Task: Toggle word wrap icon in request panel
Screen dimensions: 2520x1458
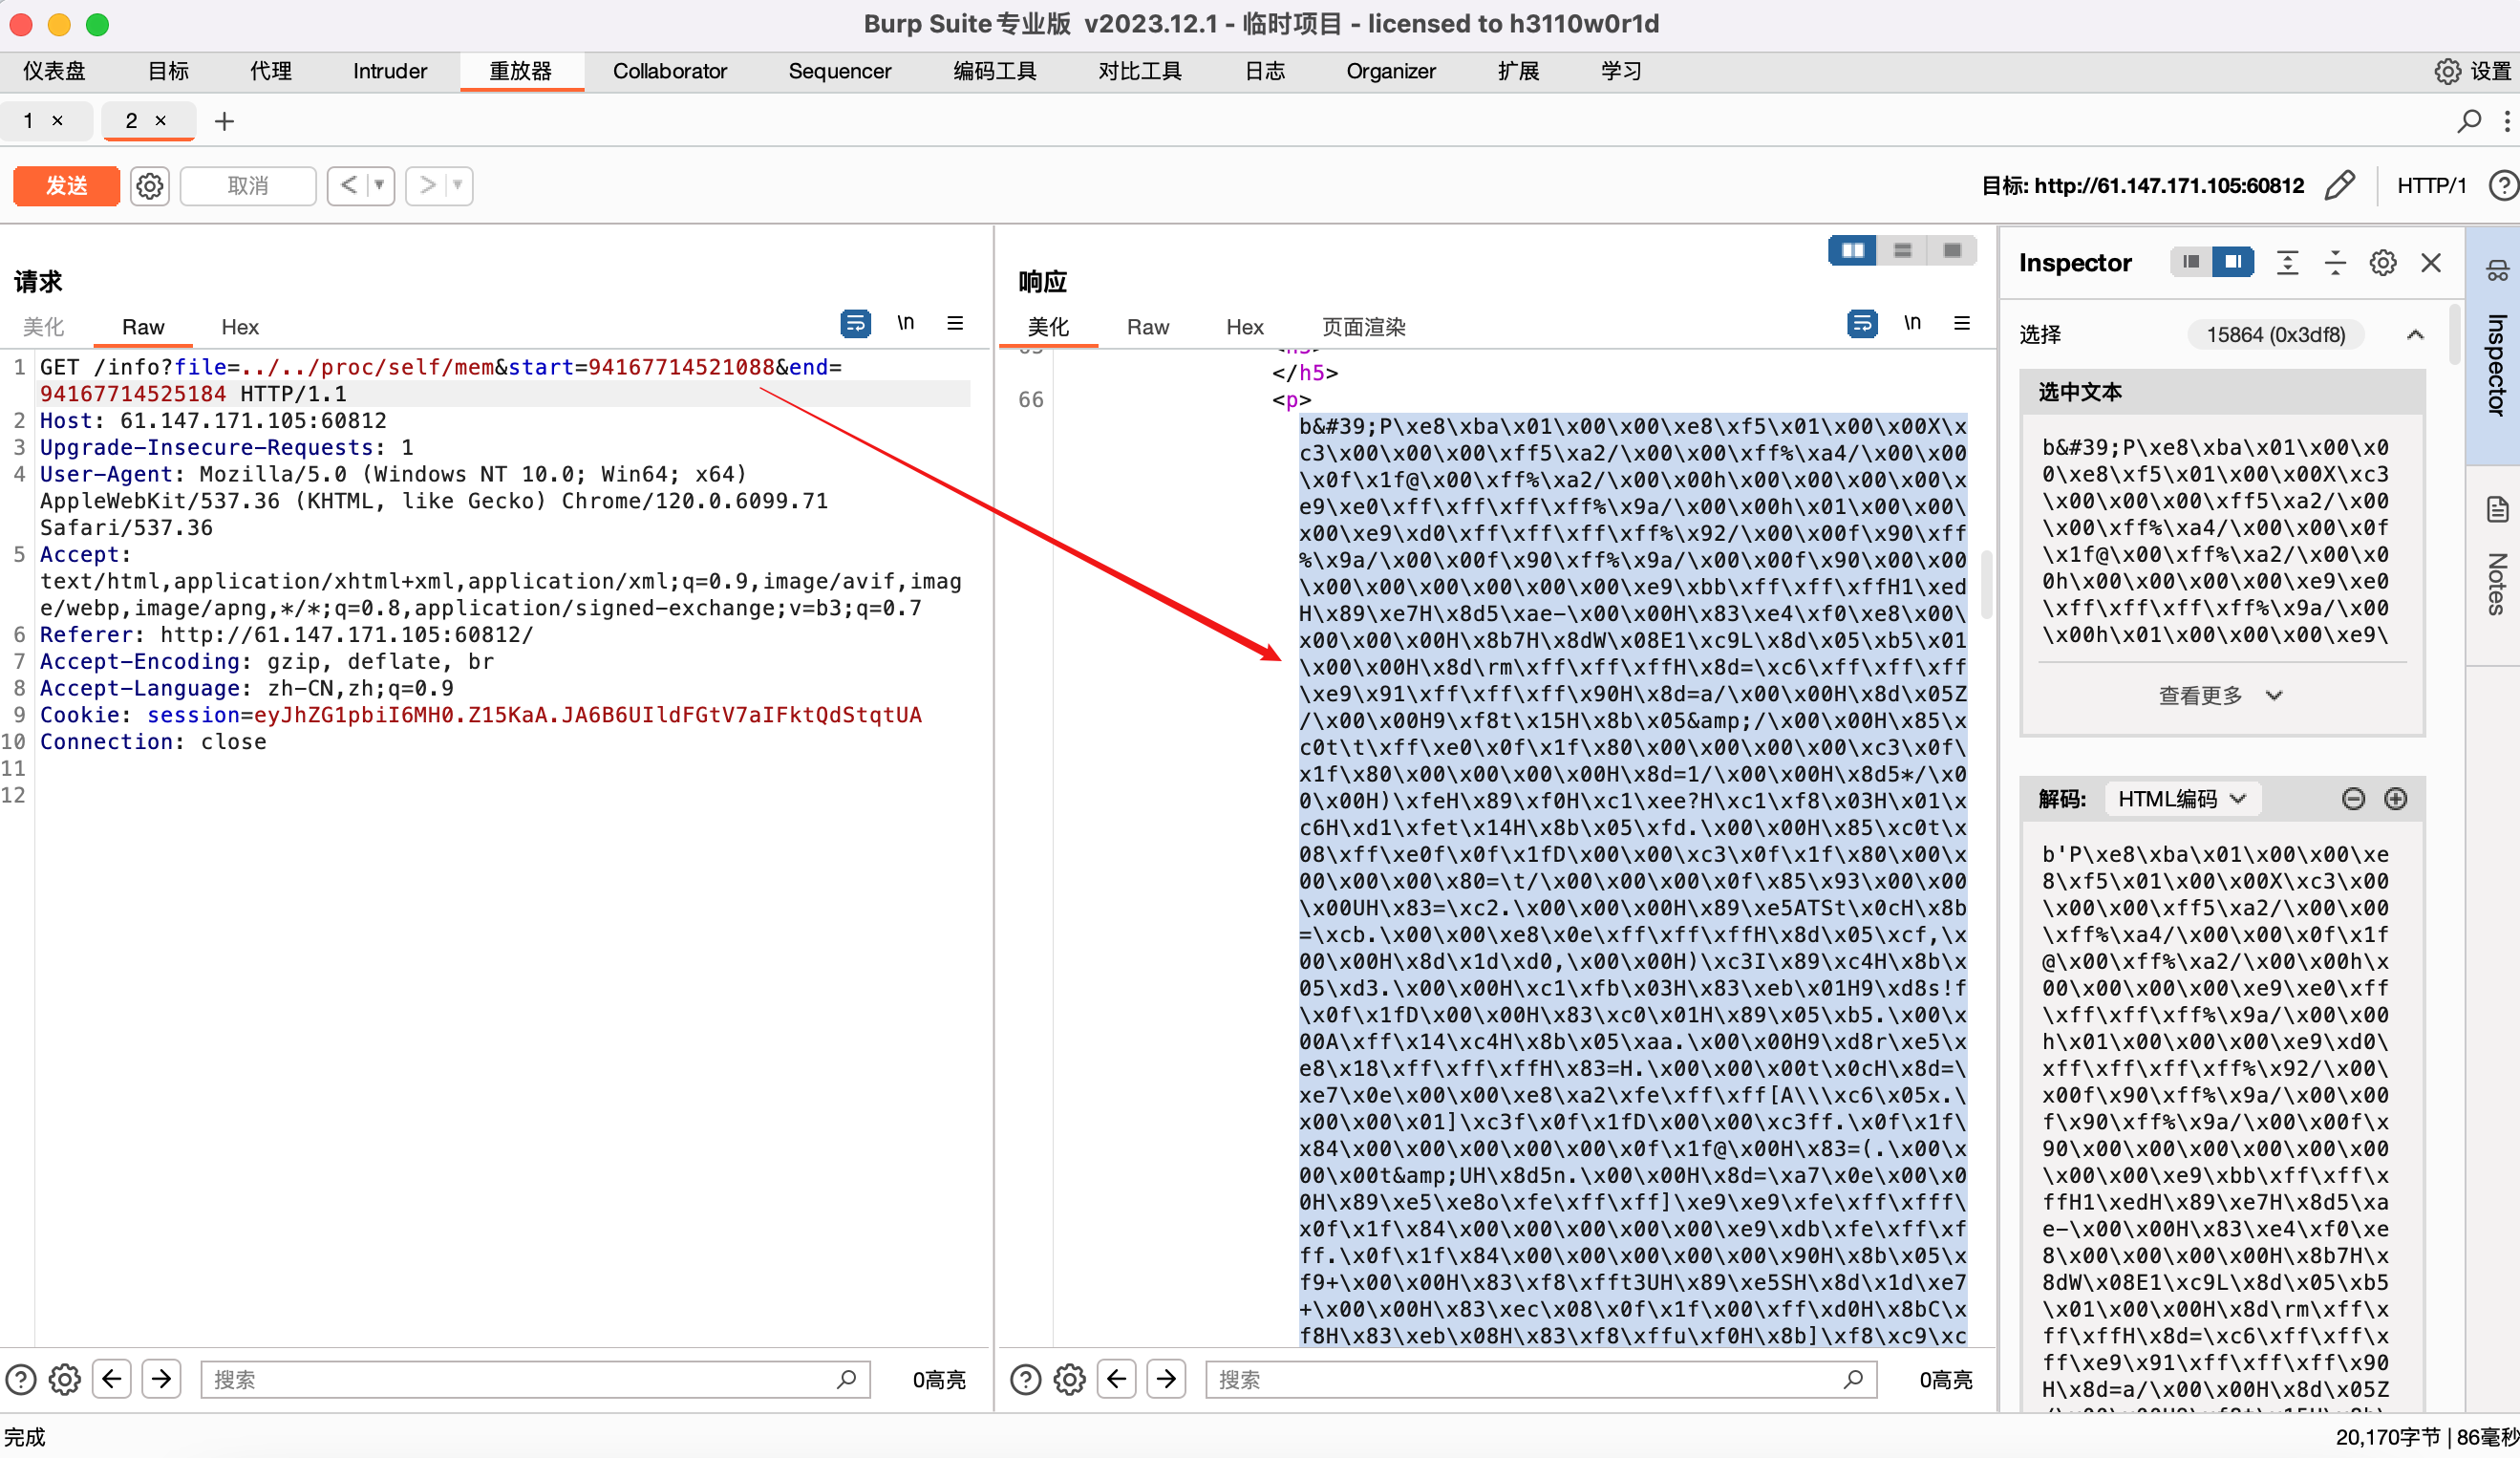Action: [x=855, y=324]
